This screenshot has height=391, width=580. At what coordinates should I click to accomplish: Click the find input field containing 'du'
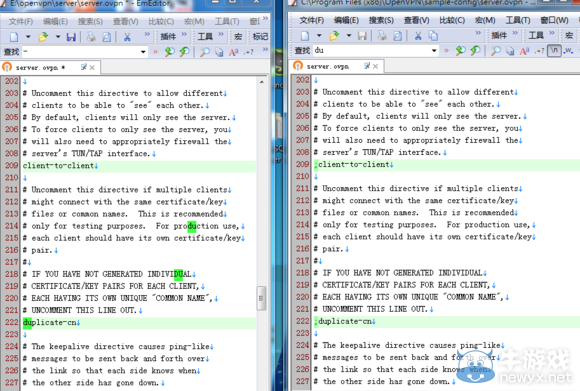tap(372, 51)
